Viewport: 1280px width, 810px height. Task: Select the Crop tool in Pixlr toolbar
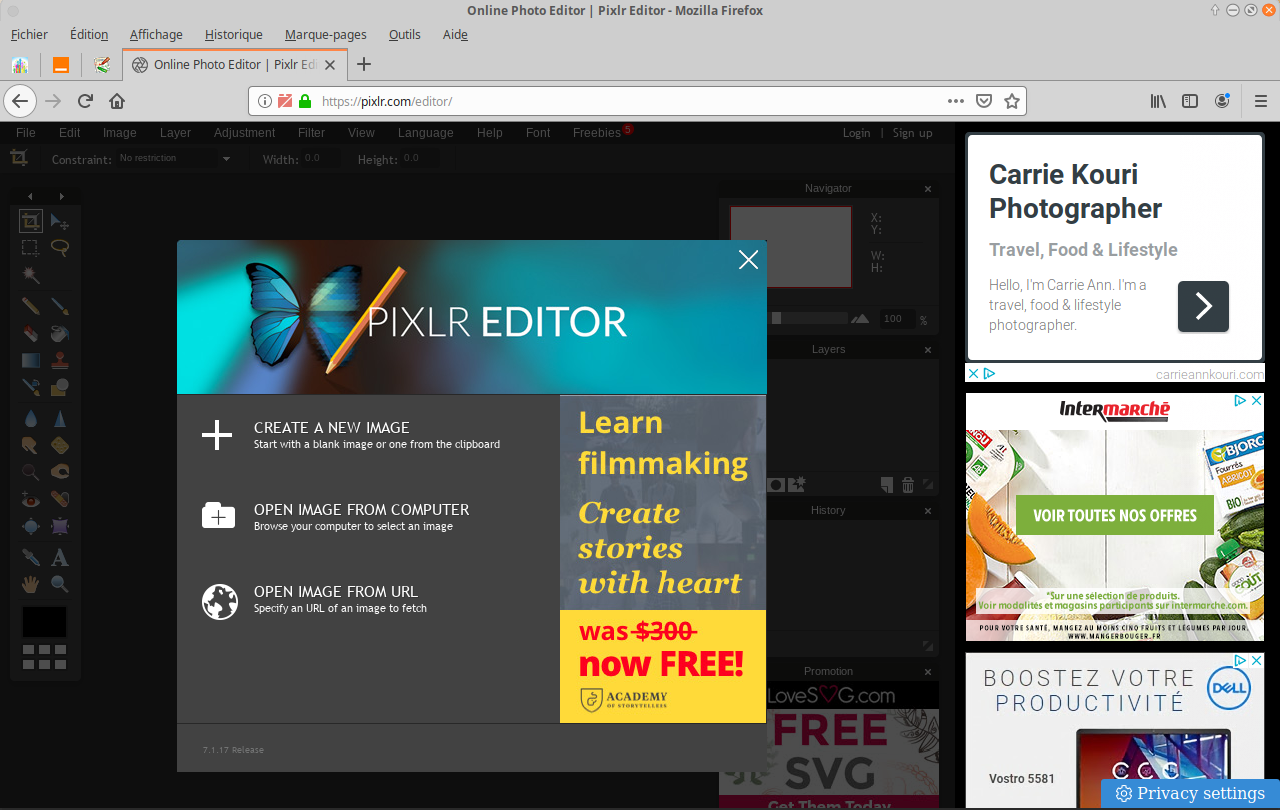(31, 222)
